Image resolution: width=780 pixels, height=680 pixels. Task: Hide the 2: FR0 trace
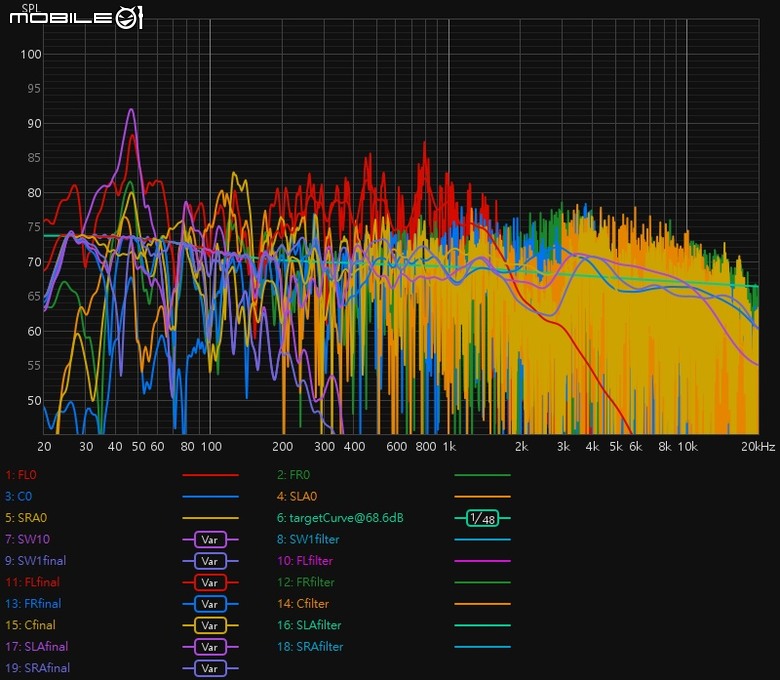coord(296,476)
